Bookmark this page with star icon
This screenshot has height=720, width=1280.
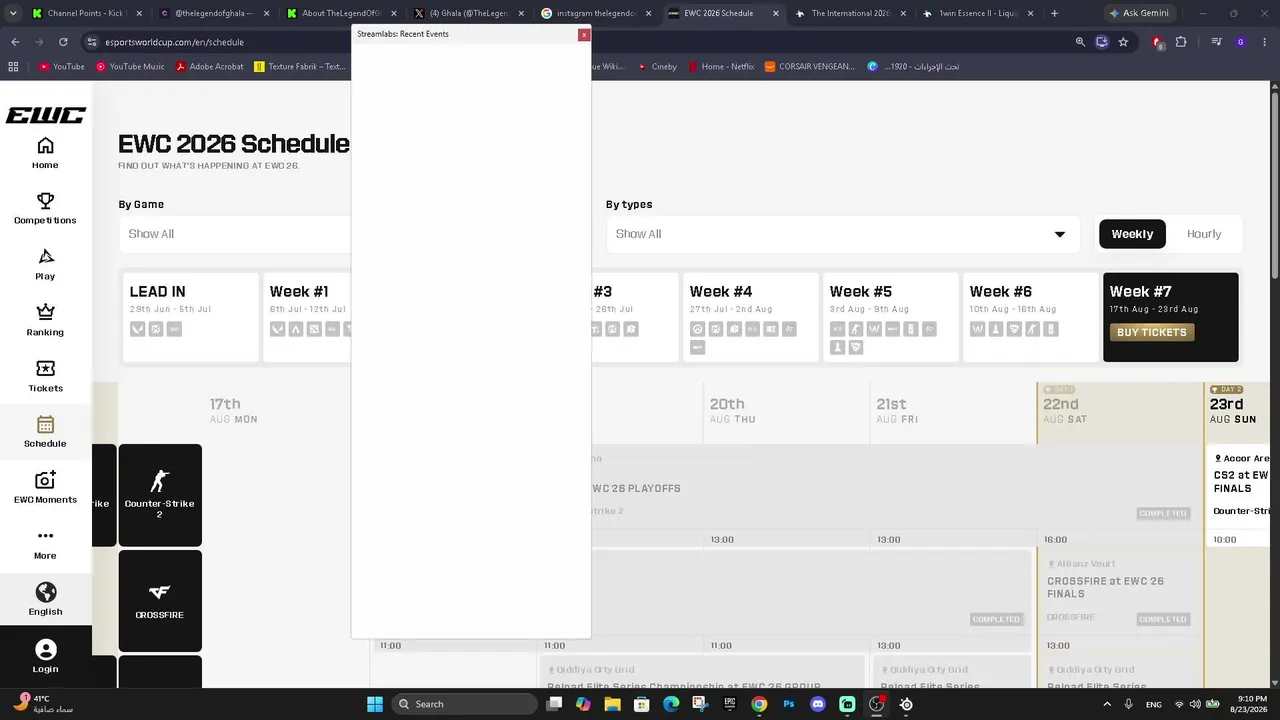point(1123,42)
